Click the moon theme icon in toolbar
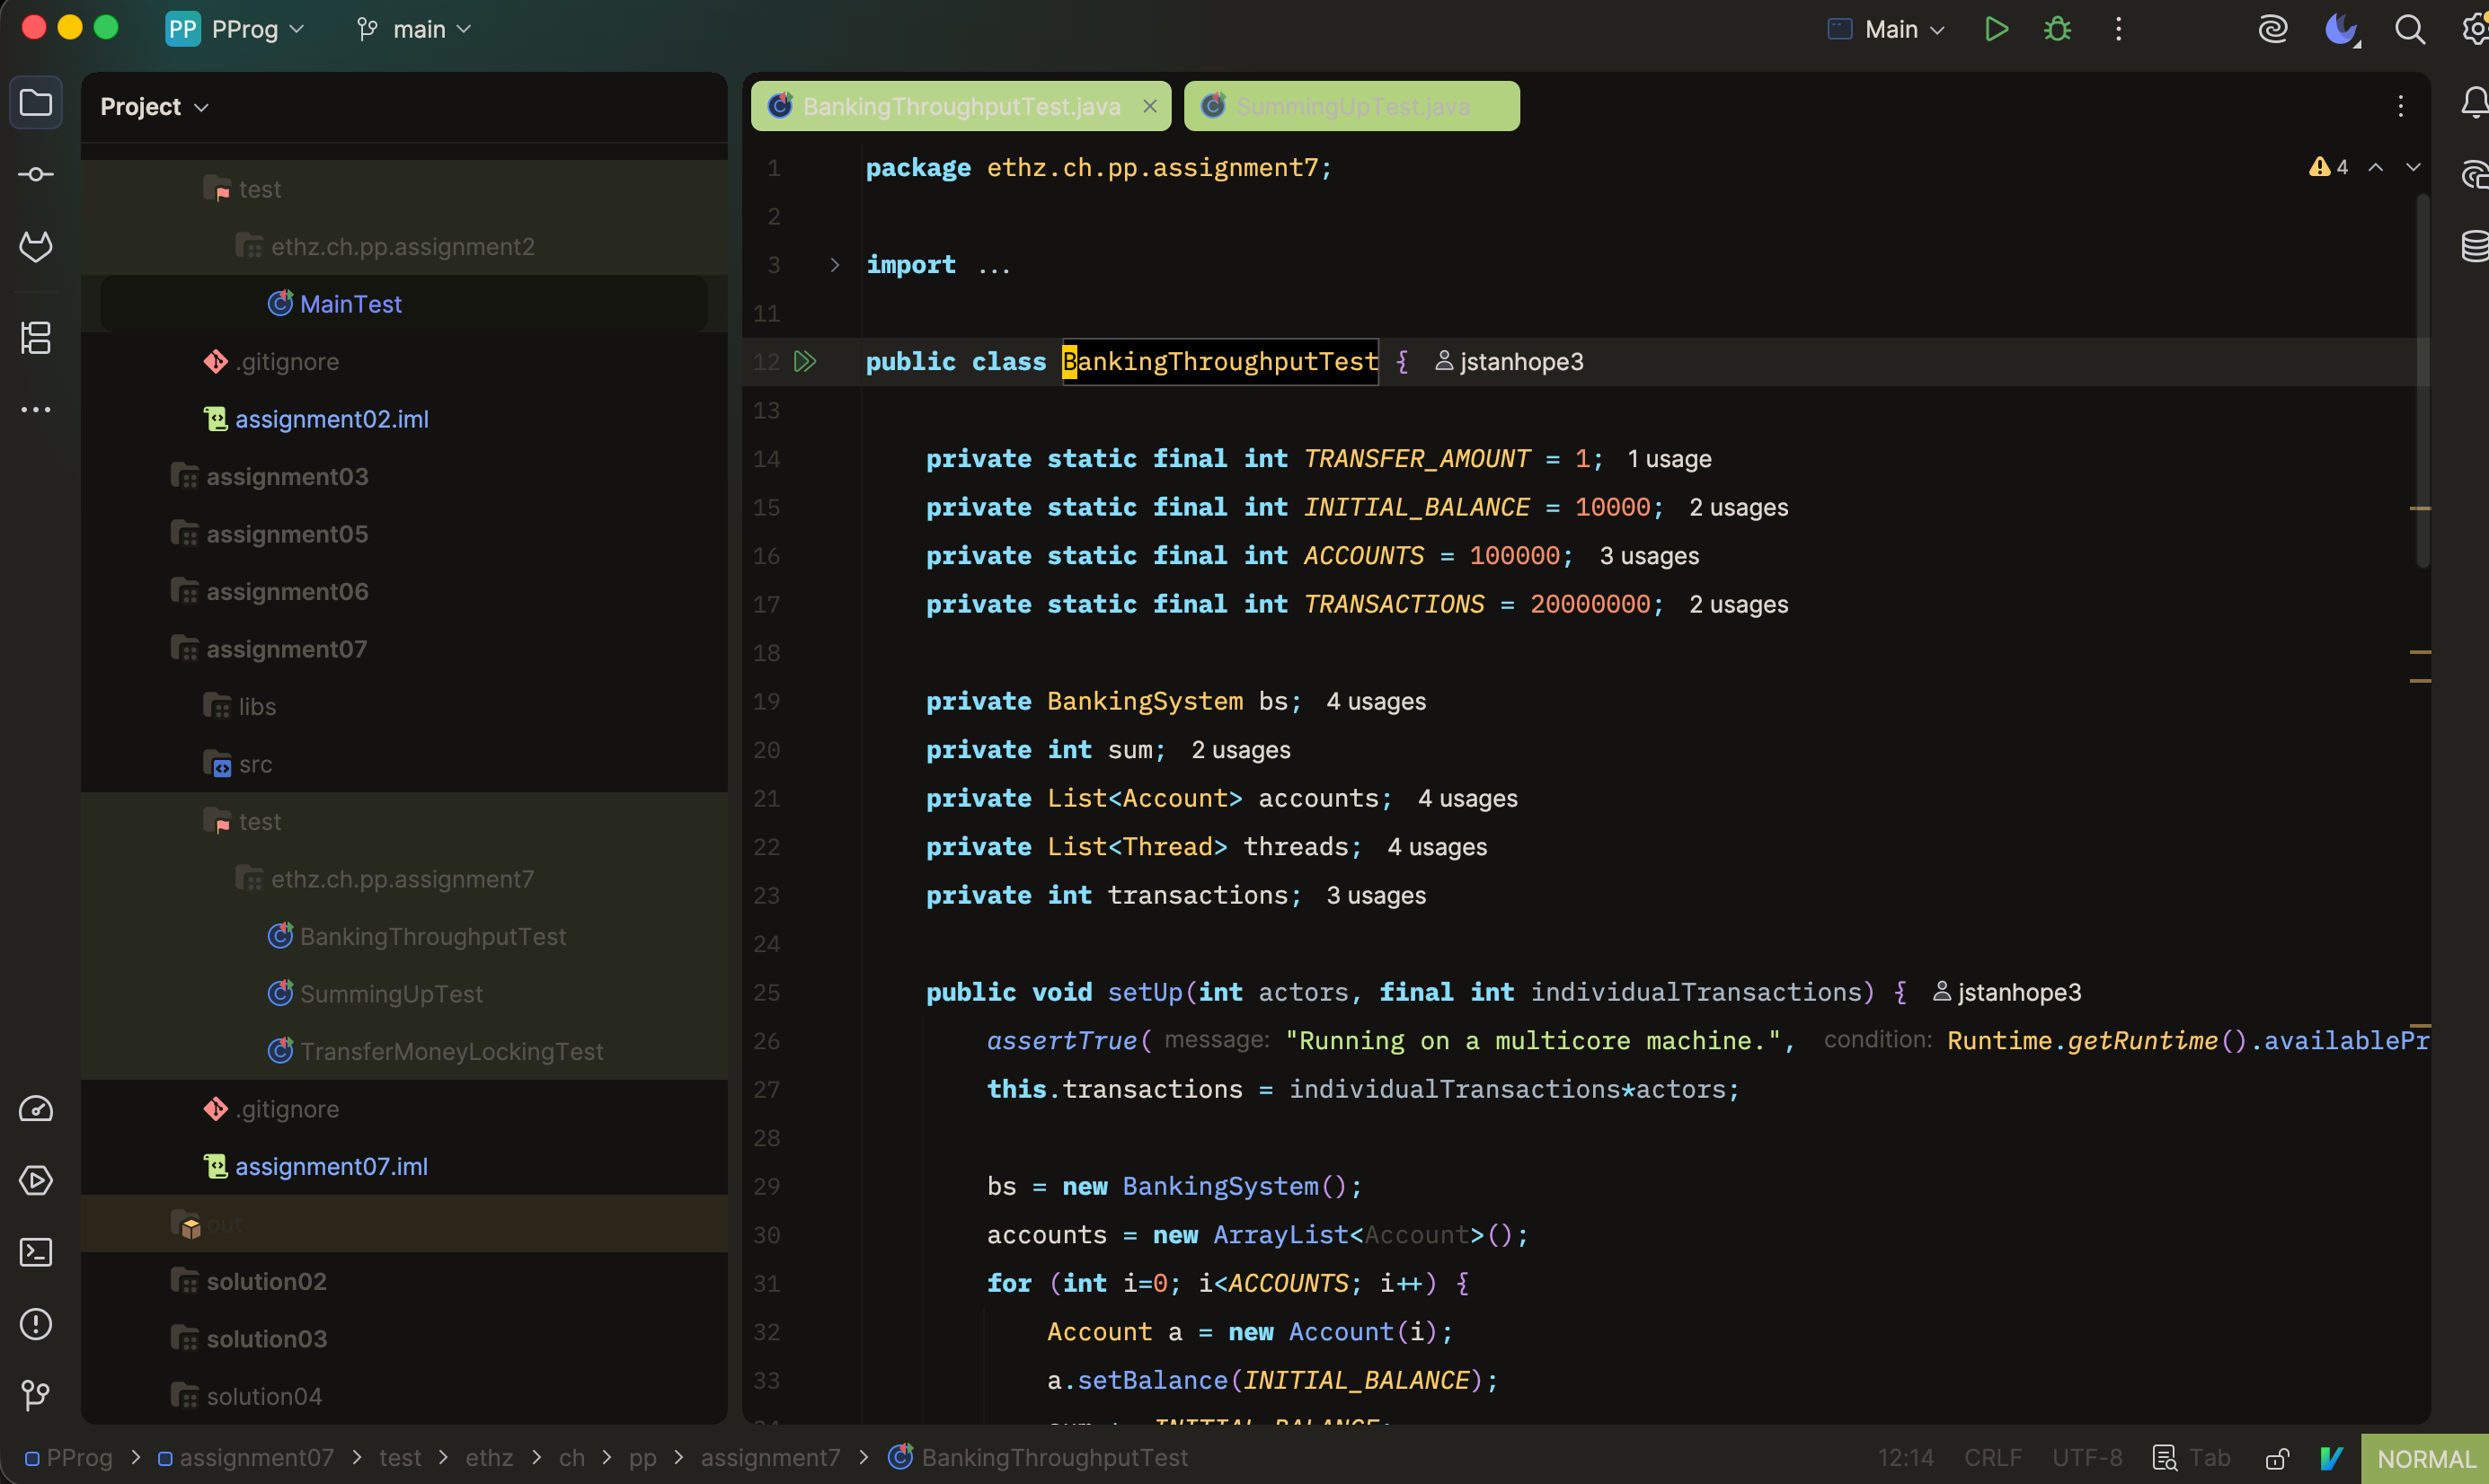The height and width of the screenshot is (1484, 2489). click(2342, 29)
